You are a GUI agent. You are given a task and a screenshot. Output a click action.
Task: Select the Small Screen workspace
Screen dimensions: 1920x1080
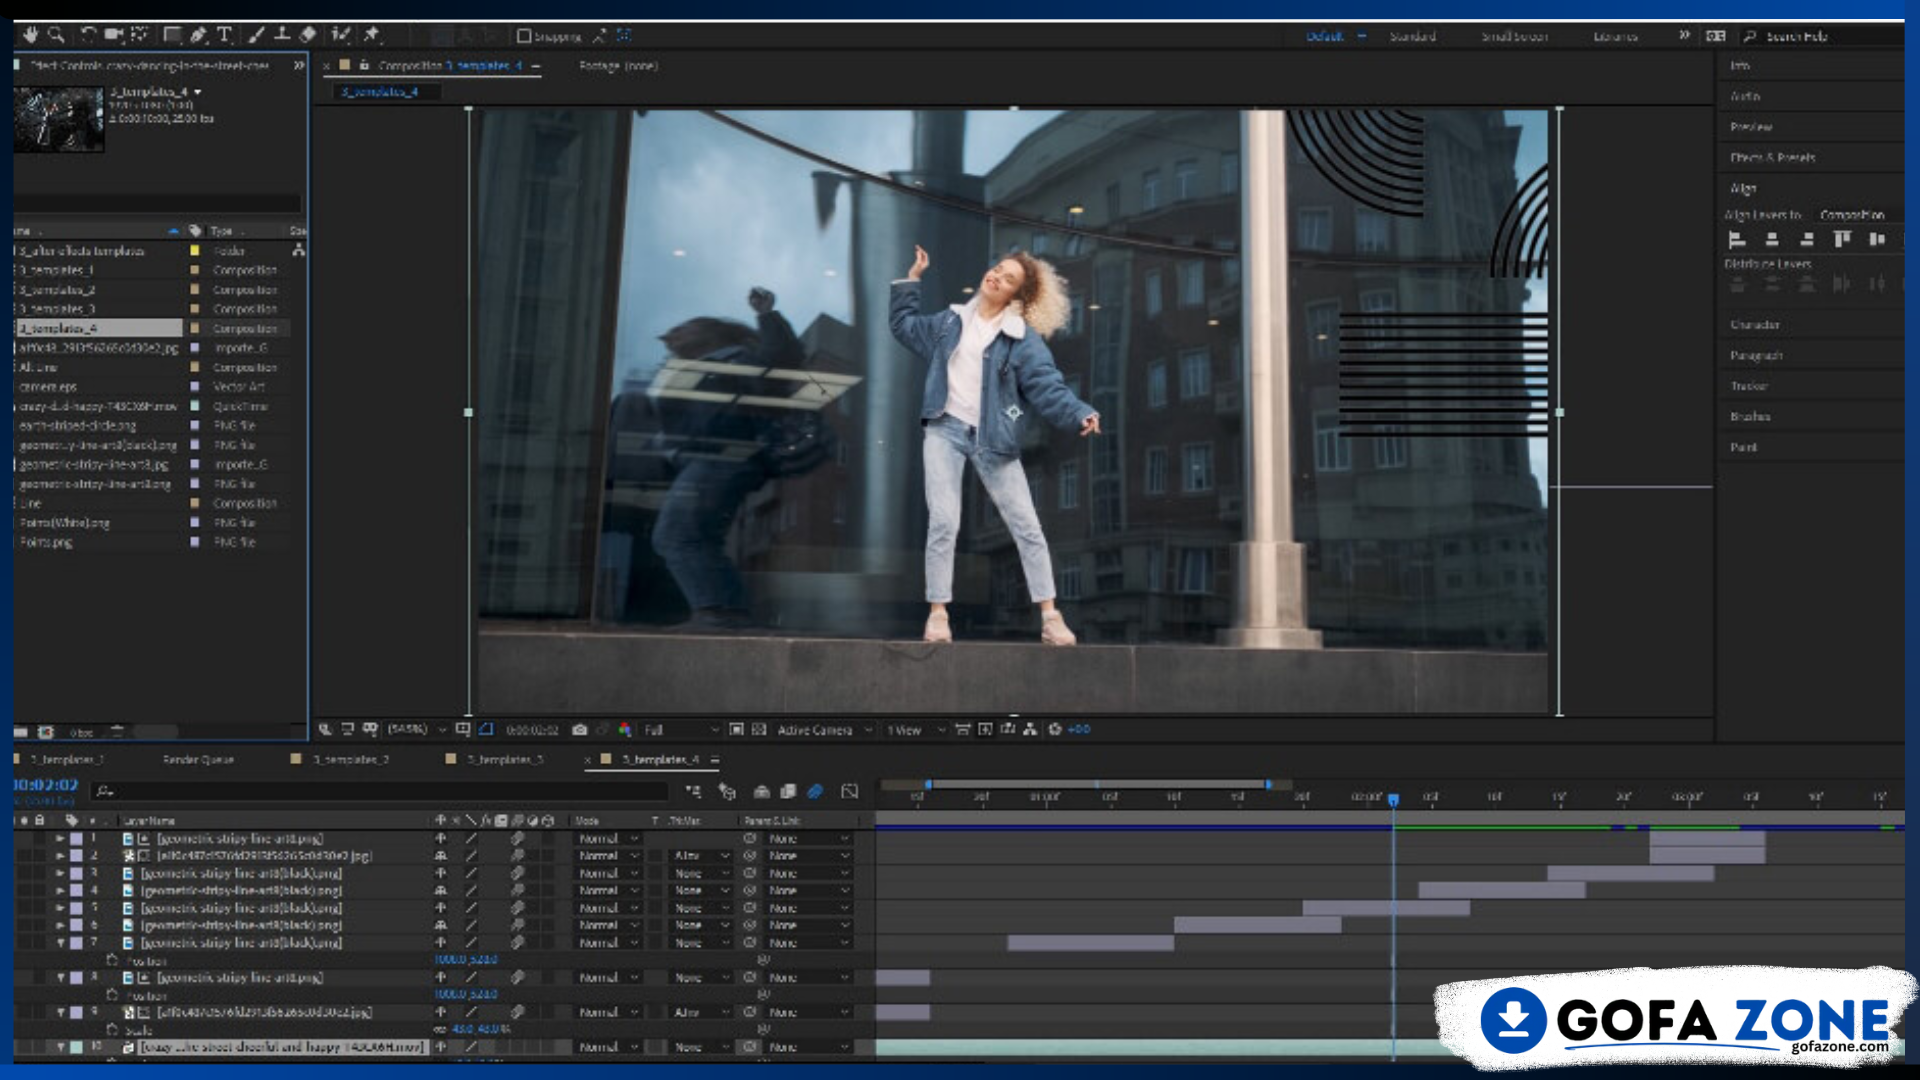1514,36
